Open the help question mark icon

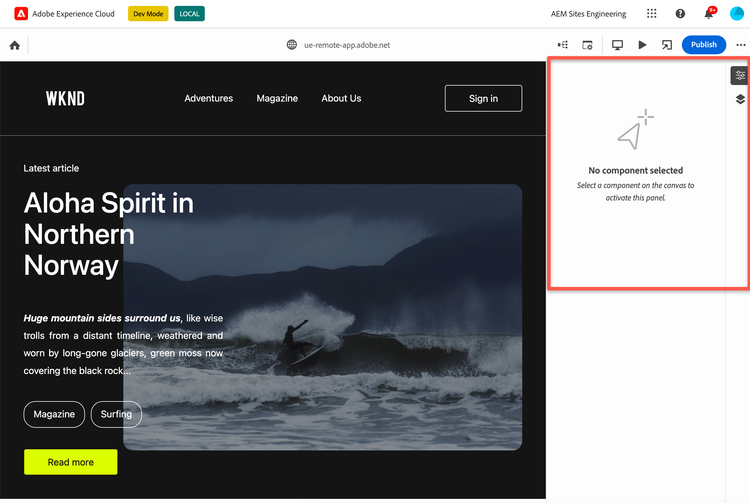pyautogui.click(x=681, y=14)
